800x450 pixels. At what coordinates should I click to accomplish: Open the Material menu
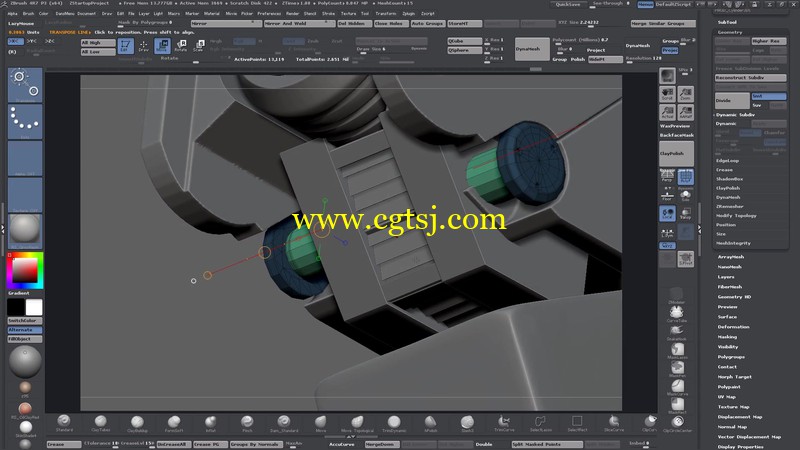pos(211,14)
